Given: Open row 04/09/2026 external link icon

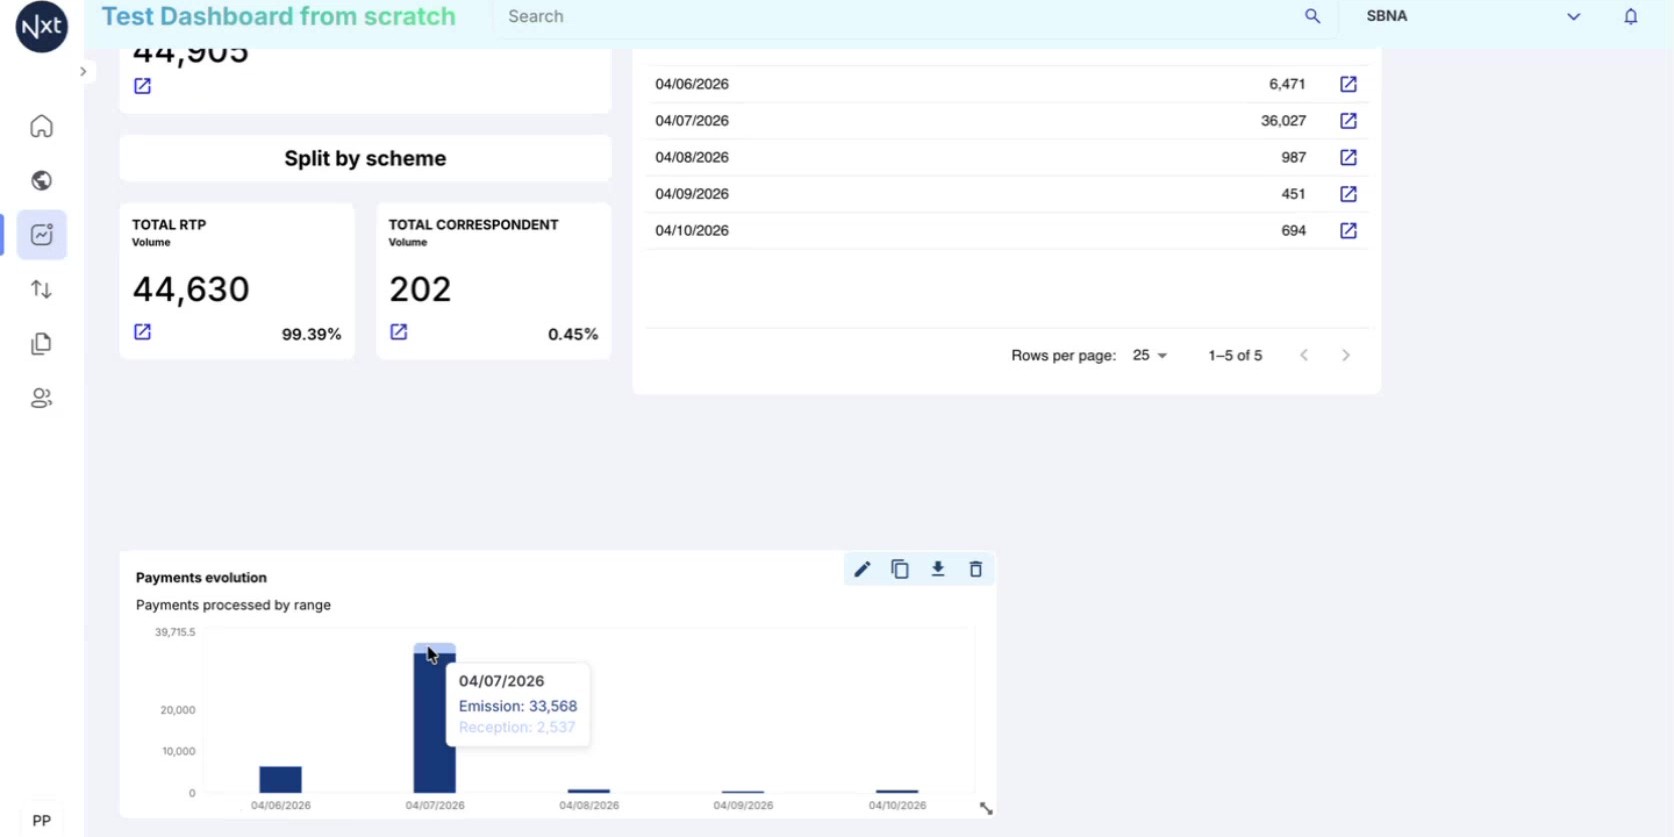Looking at the screenshot, I should tap(1348, 194).
